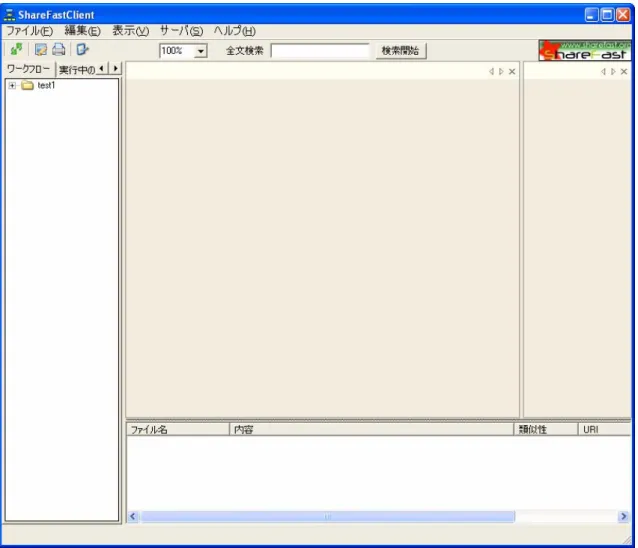Open the 表示(V) menu
This screenshot has height=548, width=638.
click(x=131, y=31)
